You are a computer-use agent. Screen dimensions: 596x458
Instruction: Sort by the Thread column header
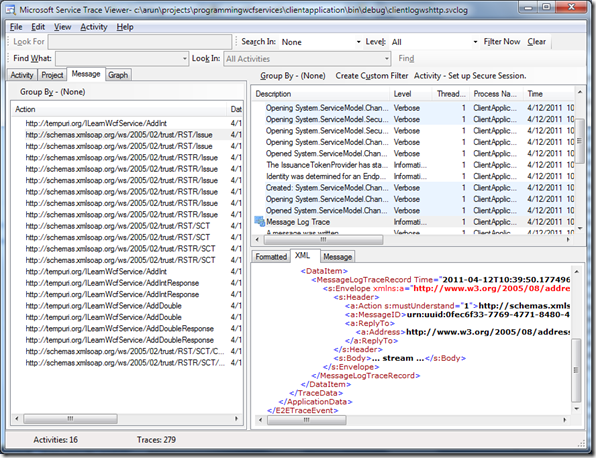click(x=451, y=94)
